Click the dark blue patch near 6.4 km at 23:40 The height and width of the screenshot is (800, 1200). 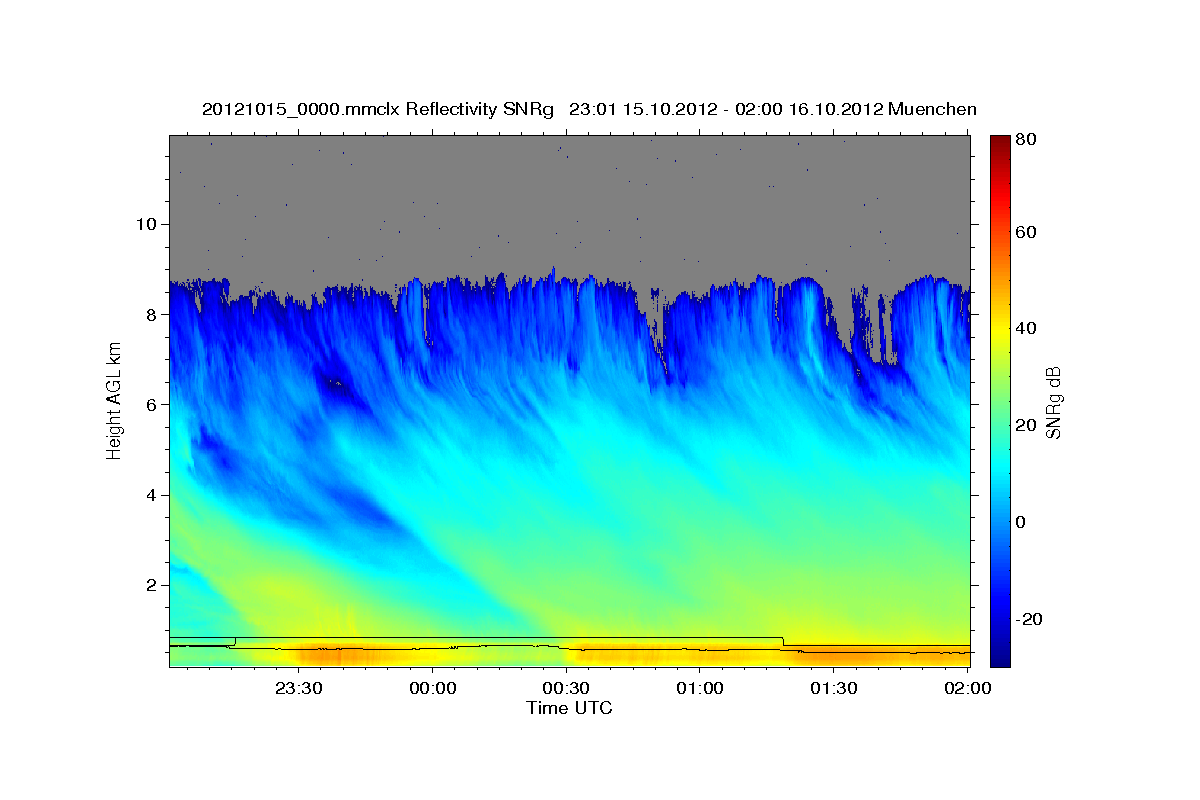336,386
